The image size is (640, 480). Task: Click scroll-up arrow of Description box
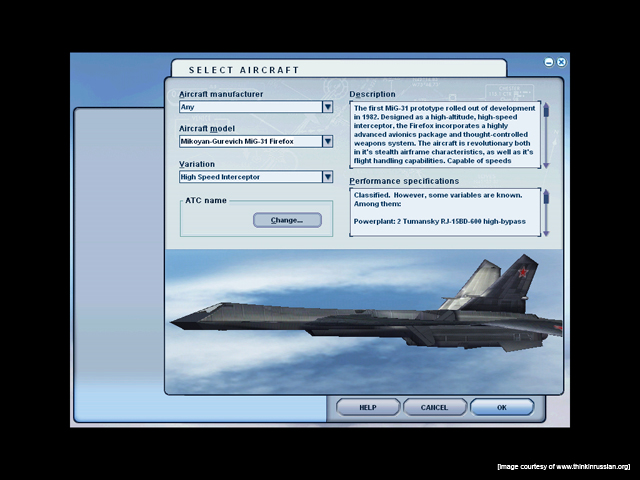click(x=546, y=105)
